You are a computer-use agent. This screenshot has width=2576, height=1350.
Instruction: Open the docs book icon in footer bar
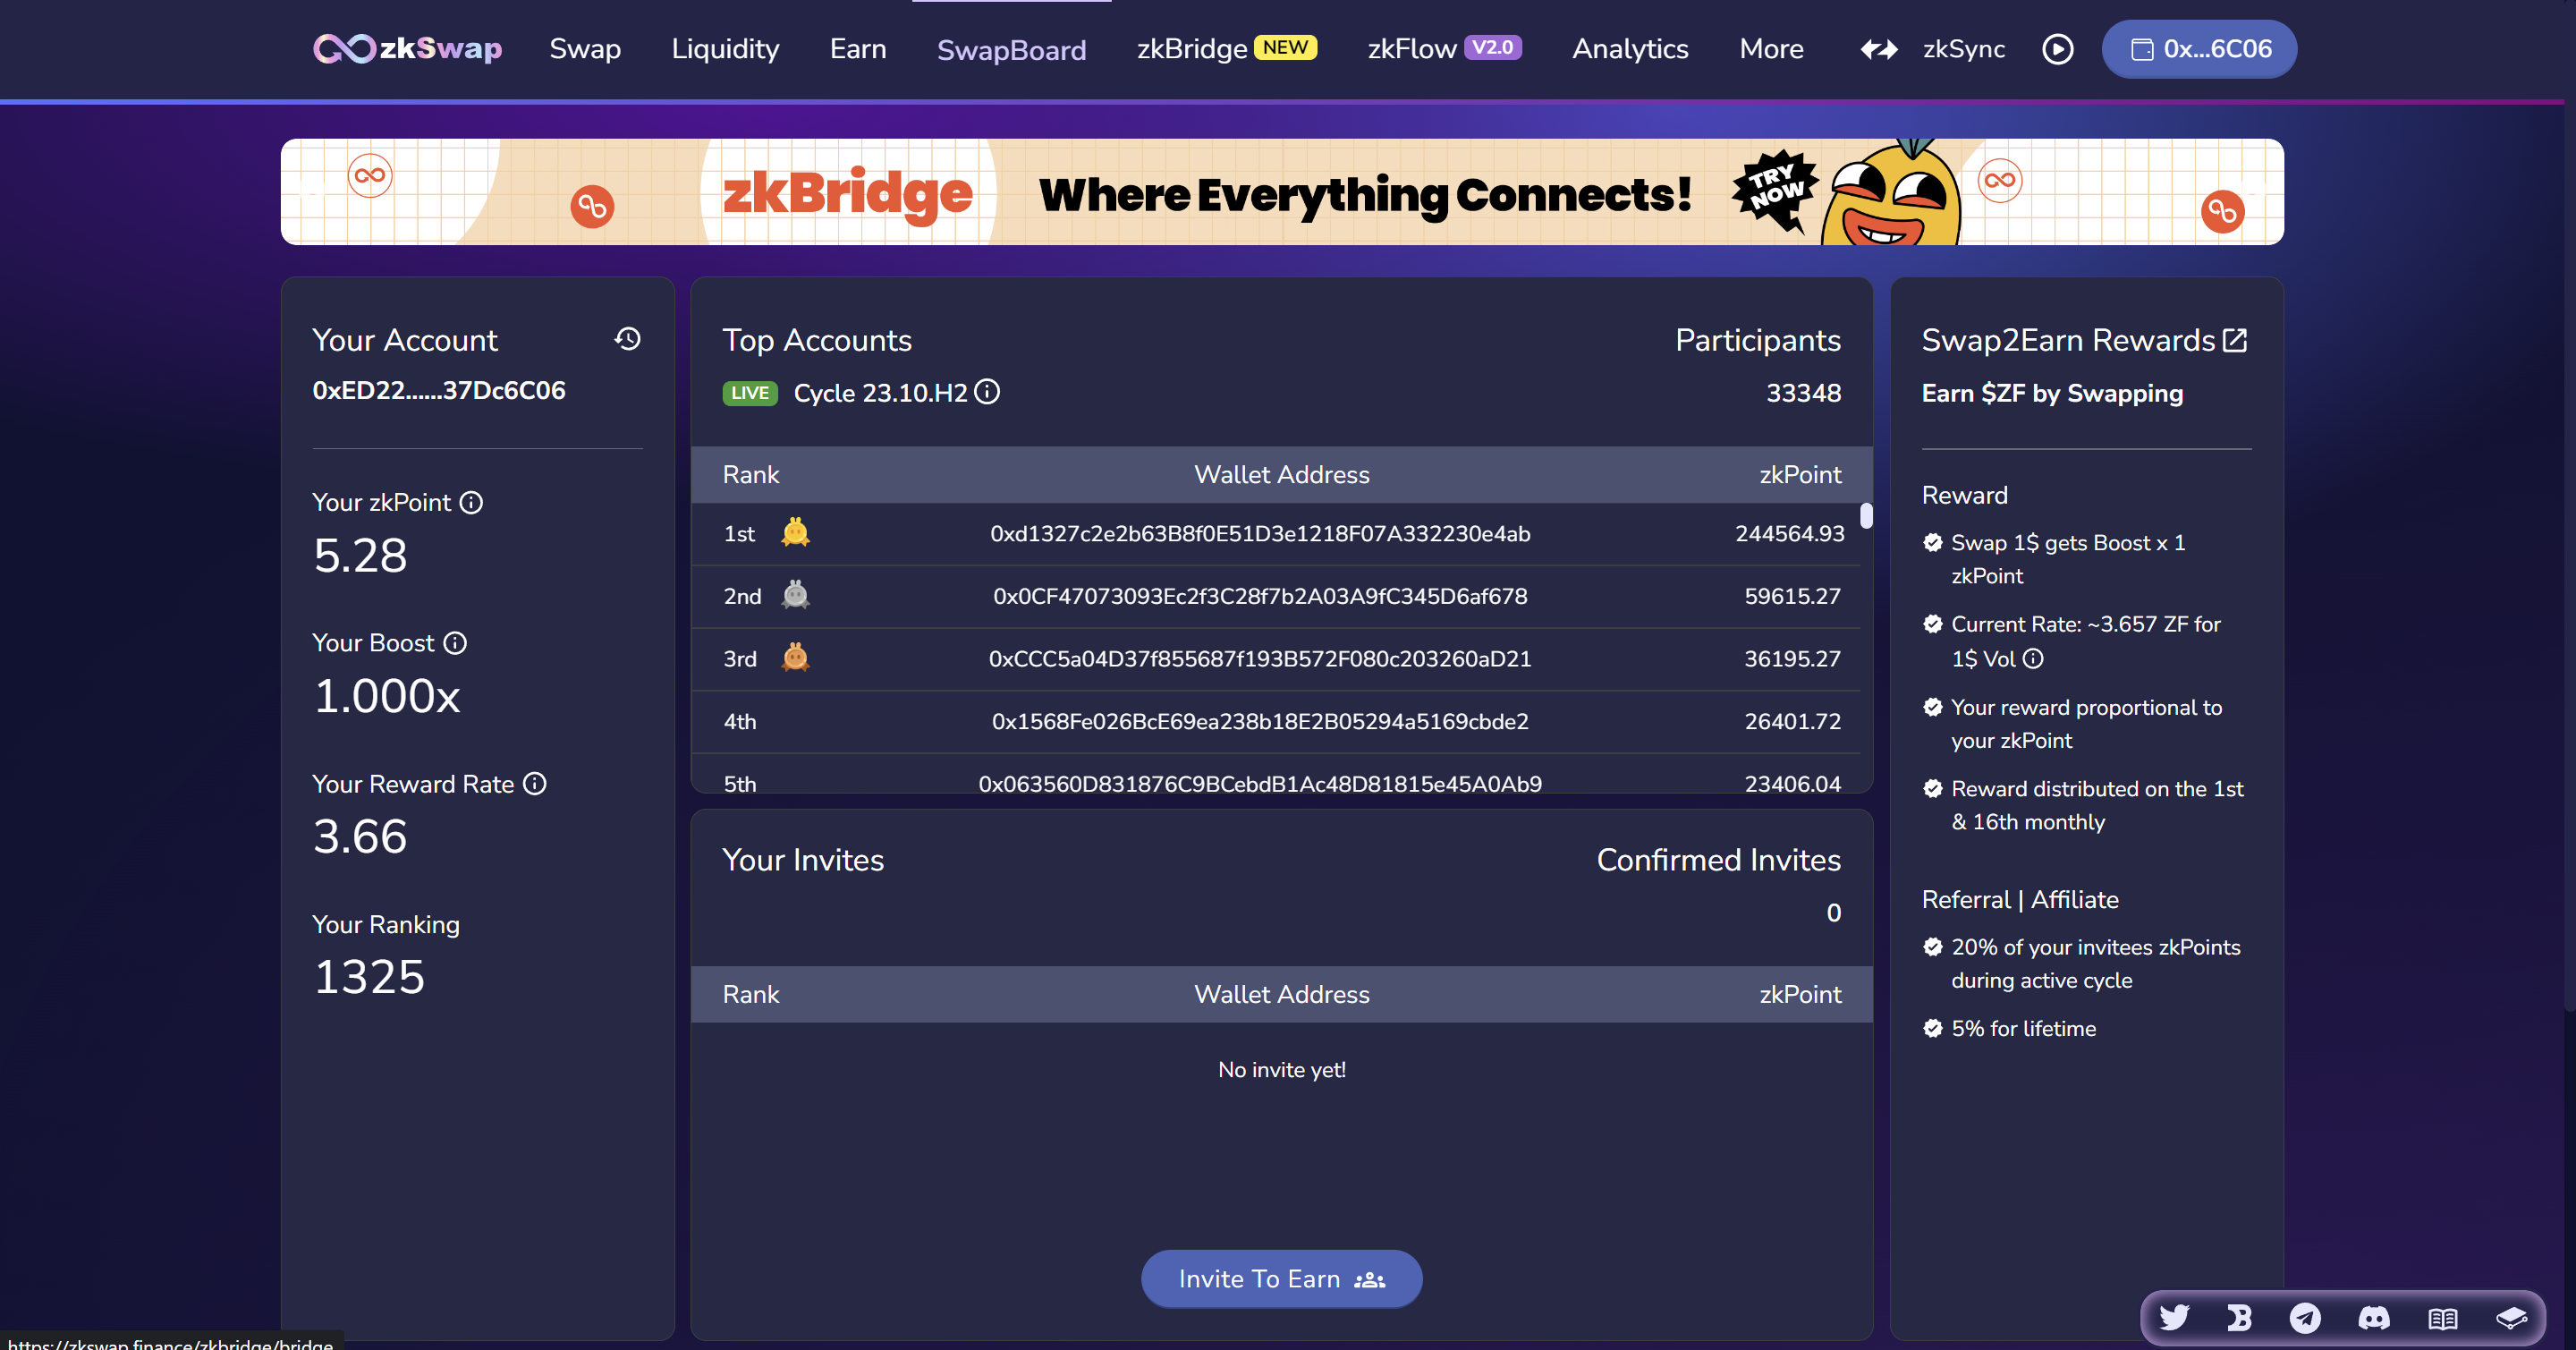(2442, 1318)
